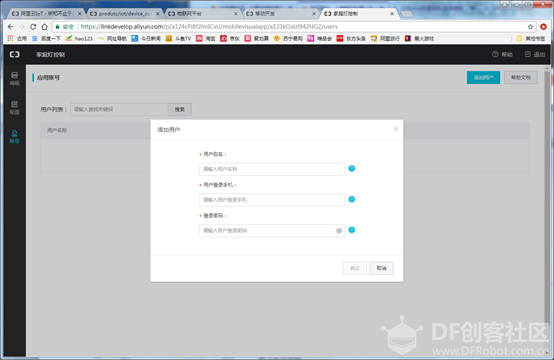Screen dimensions: 554x360
Task: Click the 确定 button in dialog
Action: 355,268
